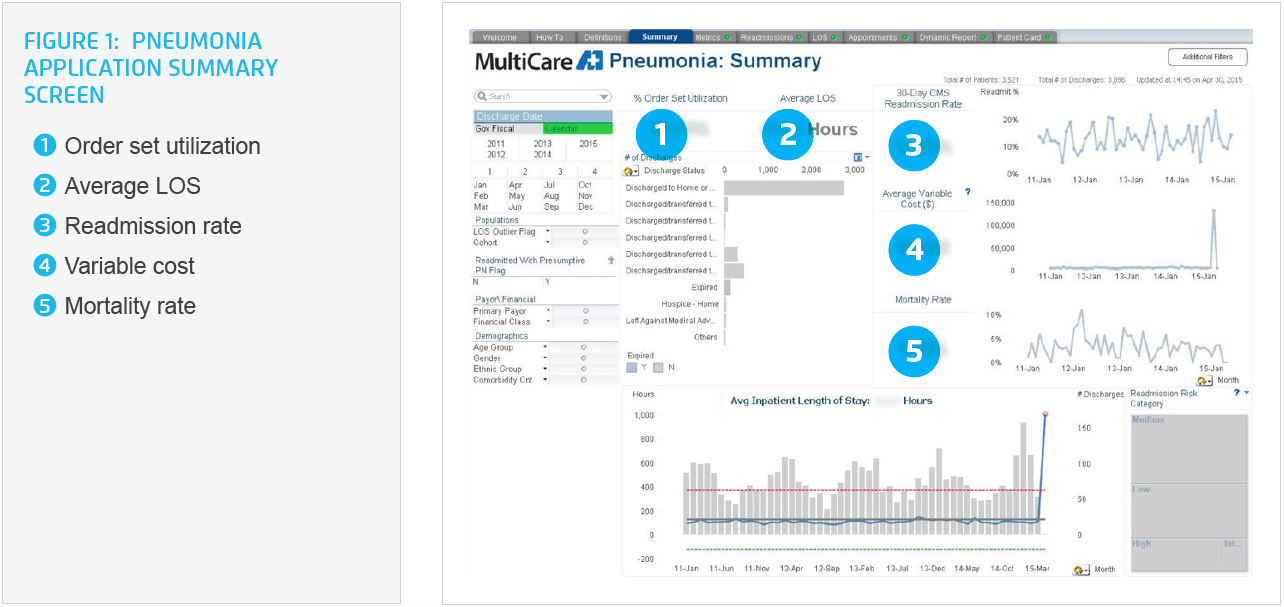Switch to the Readmissions tab
This screenshot has height=607, width=1284.
tap(768, 36)
